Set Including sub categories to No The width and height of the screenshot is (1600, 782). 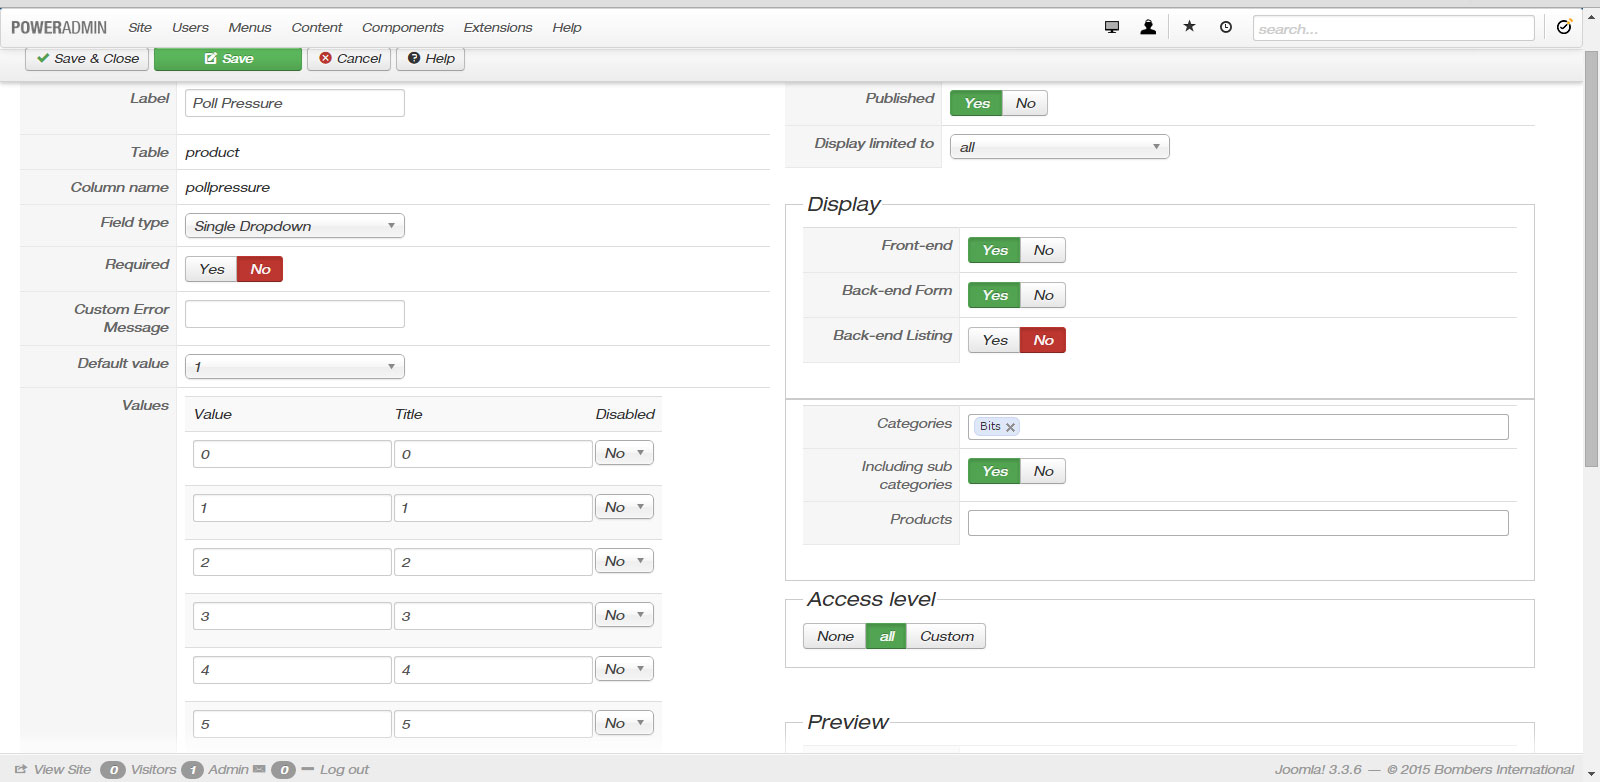[x=1043, y=471]
